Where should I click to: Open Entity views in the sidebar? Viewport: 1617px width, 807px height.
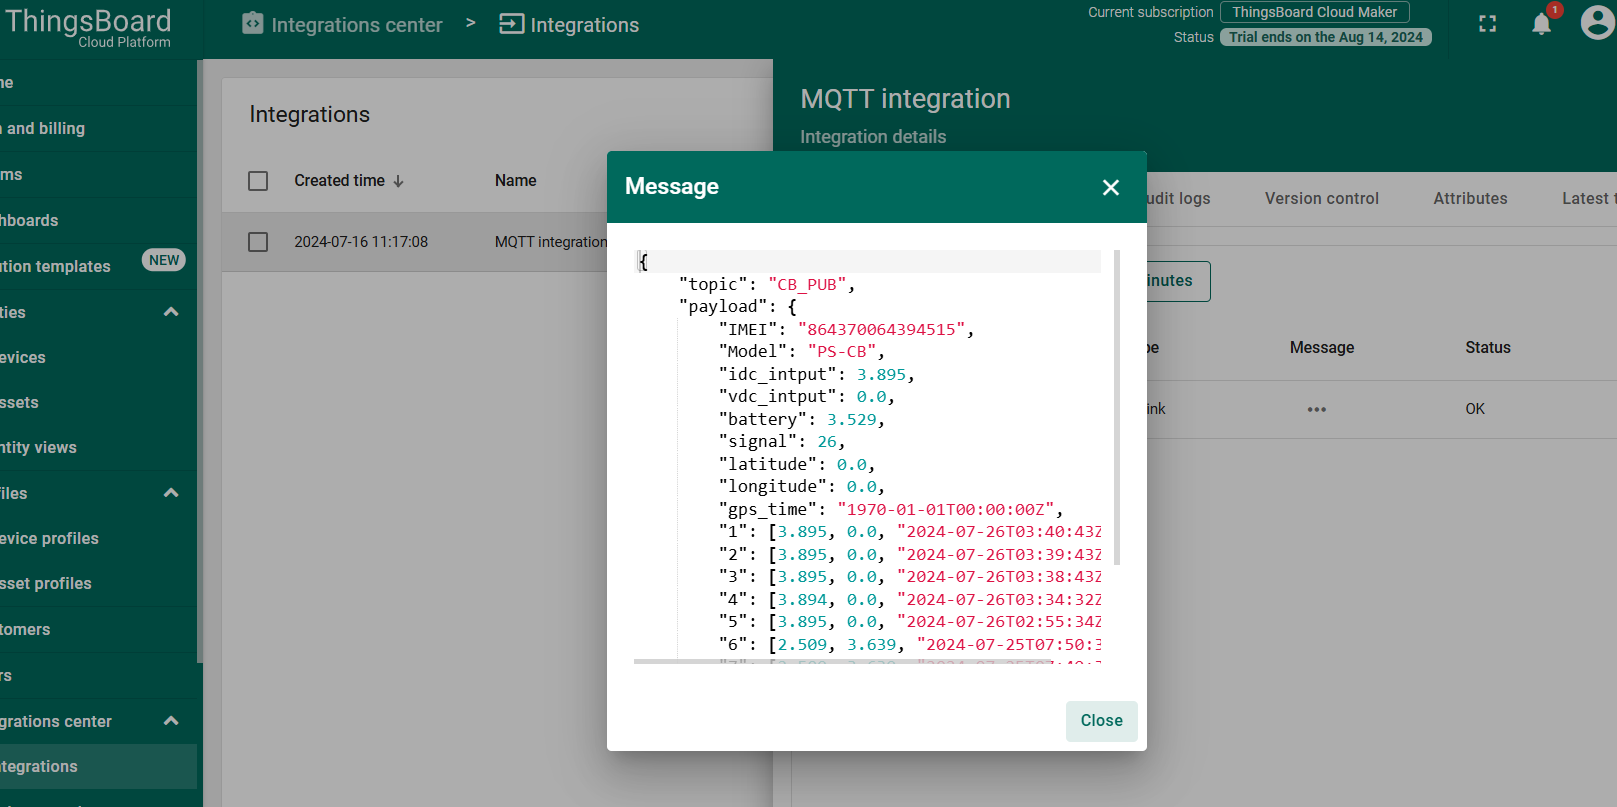(98, 448)
